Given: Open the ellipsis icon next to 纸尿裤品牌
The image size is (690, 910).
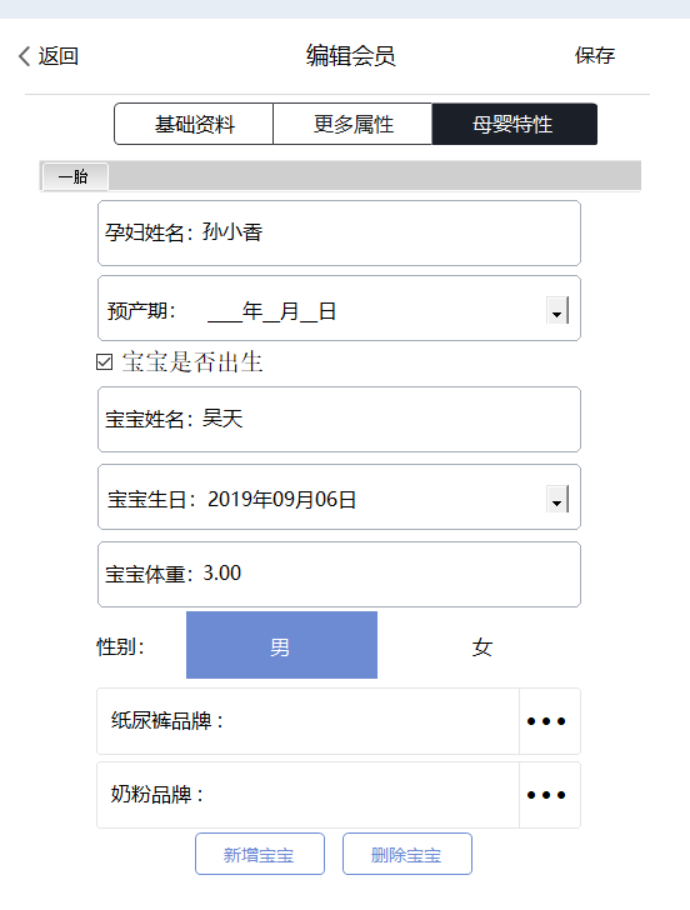Looking at the screenshot, I should (x=547, y=721).
